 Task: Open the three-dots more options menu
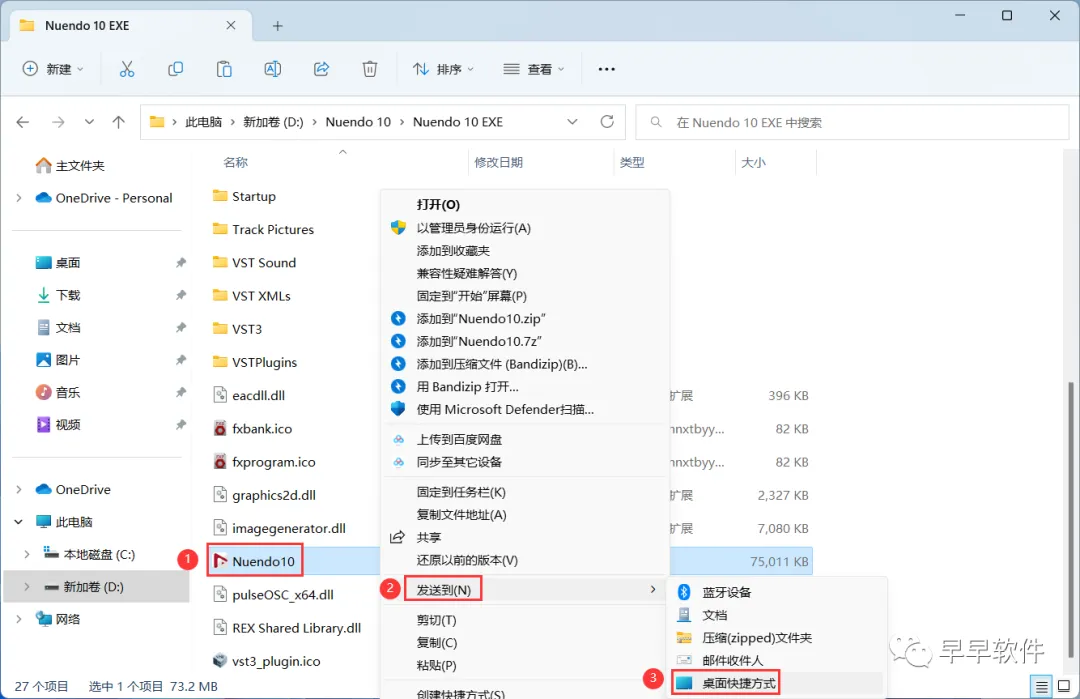point(606,69)
